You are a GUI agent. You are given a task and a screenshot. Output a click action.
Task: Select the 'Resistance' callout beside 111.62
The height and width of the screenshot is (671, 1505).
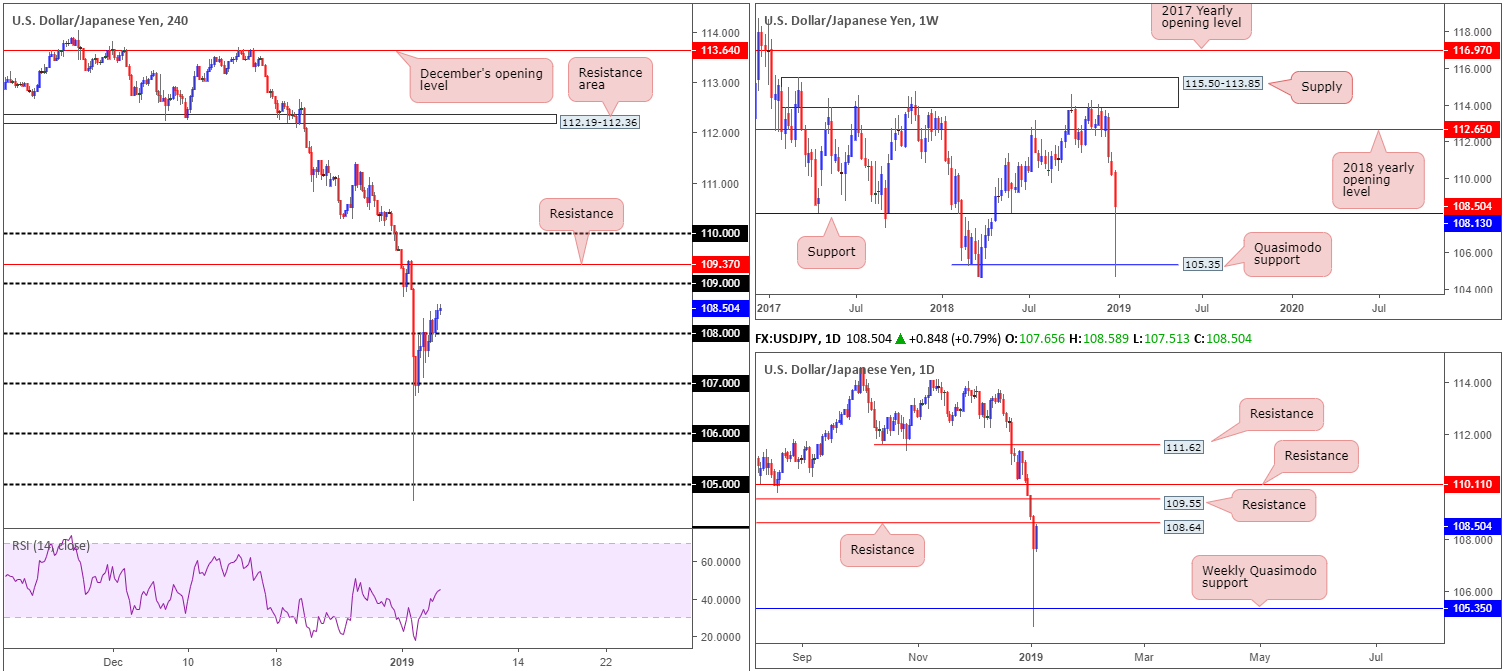coord(1282,413)
